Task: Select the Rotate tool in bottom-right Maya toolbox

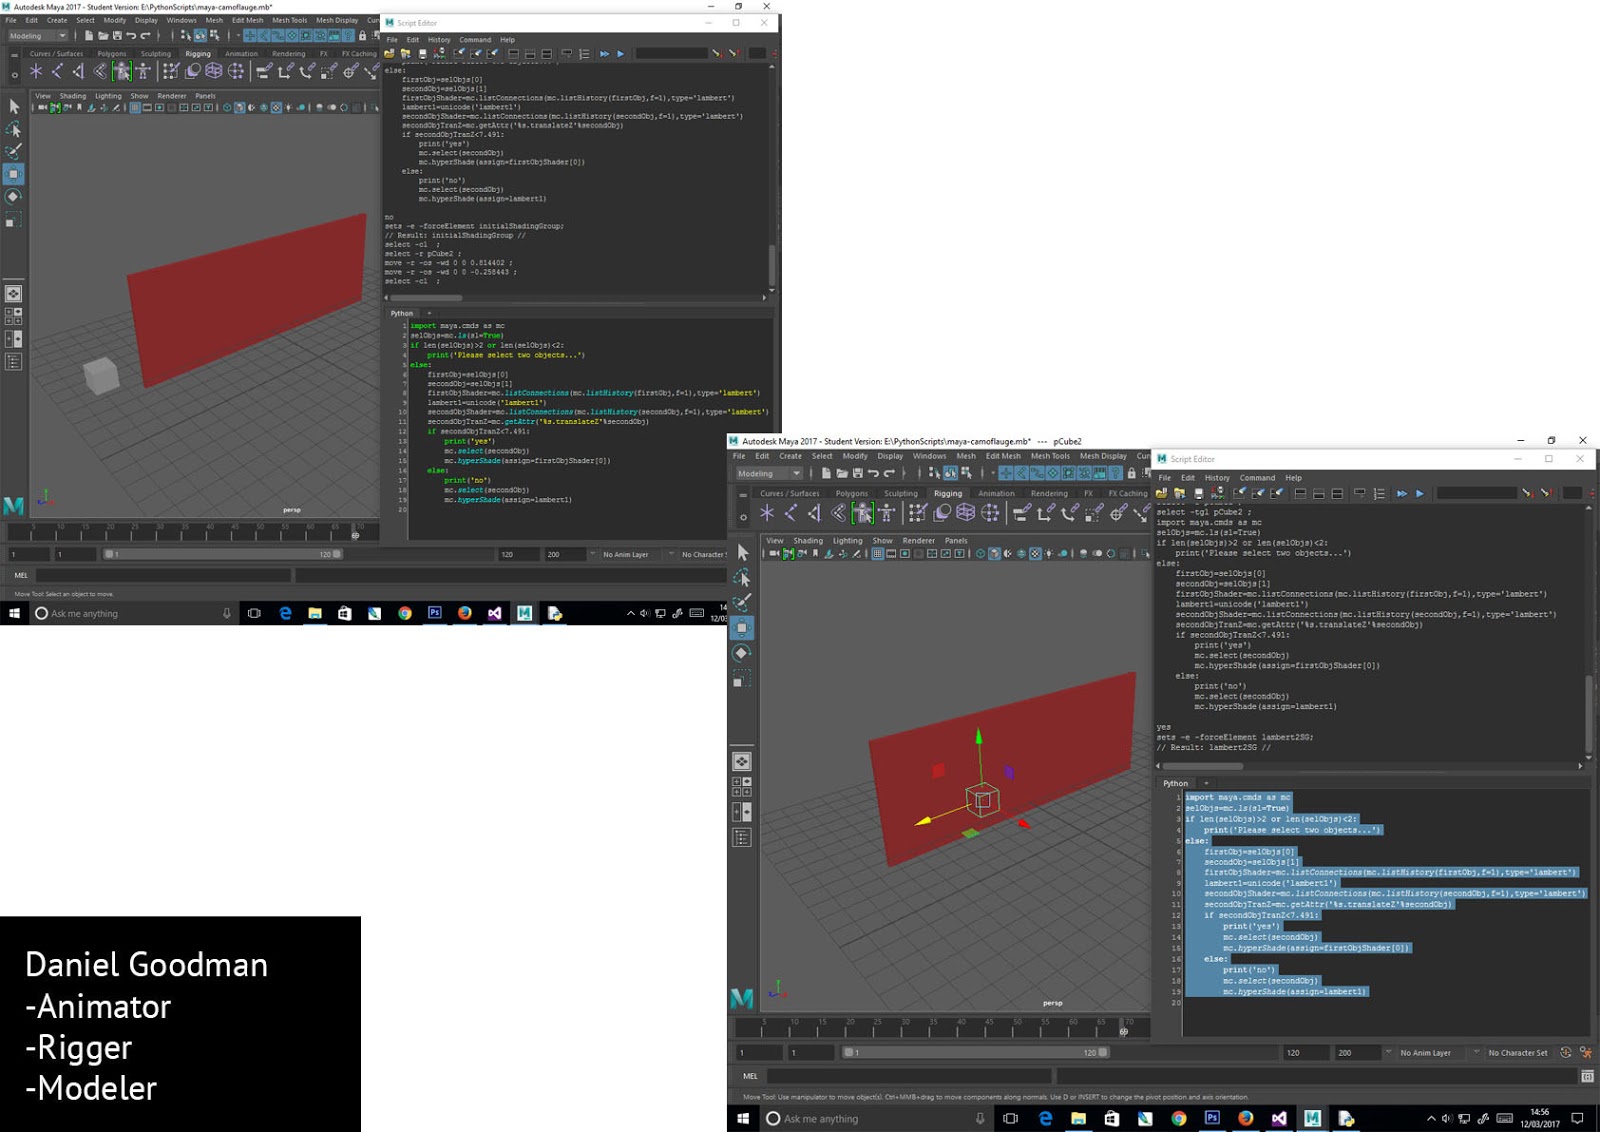Action: (742, 653)
